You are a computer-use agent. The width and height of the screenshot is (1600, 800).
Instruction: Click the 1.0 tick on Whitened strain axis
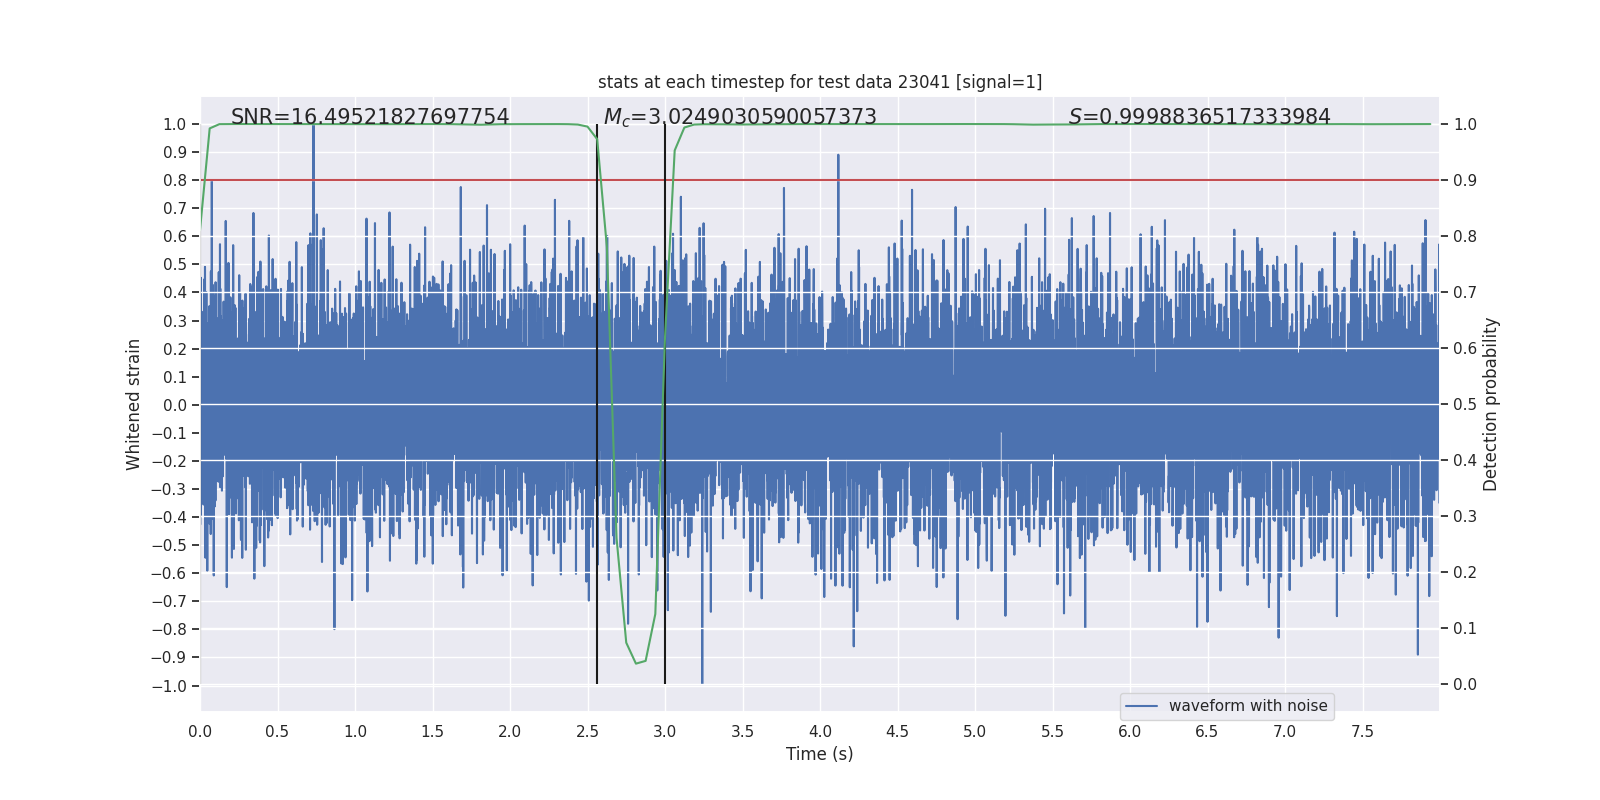175,124
